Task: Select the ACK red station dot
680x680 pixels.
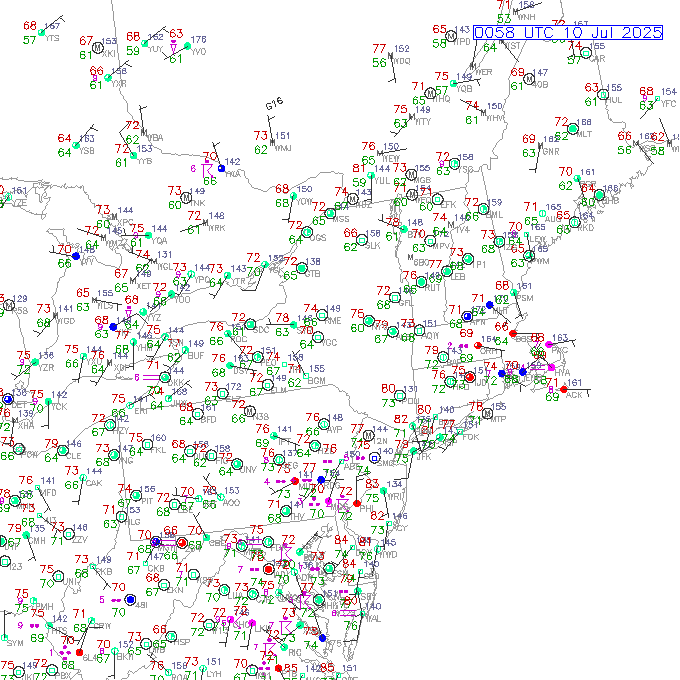Action: coord(564,389)
